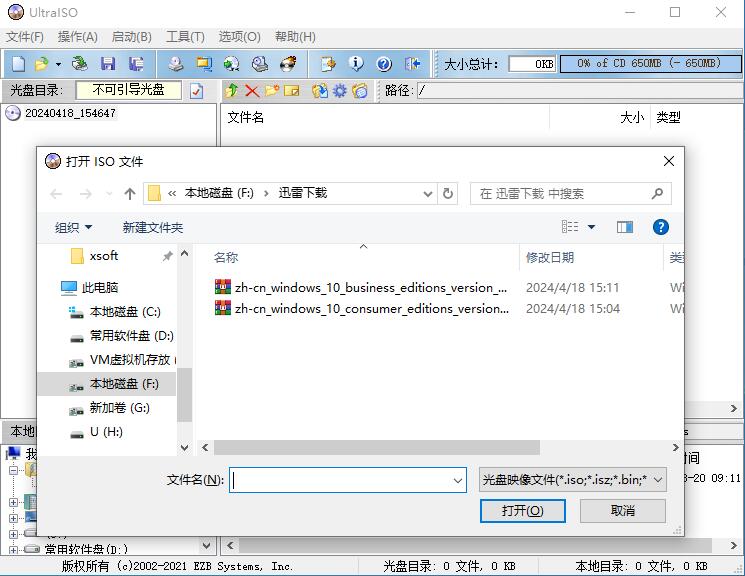Open the 组织 dropdown menu
This screenshot has width=745, height=576.
(x=73, y=228)
